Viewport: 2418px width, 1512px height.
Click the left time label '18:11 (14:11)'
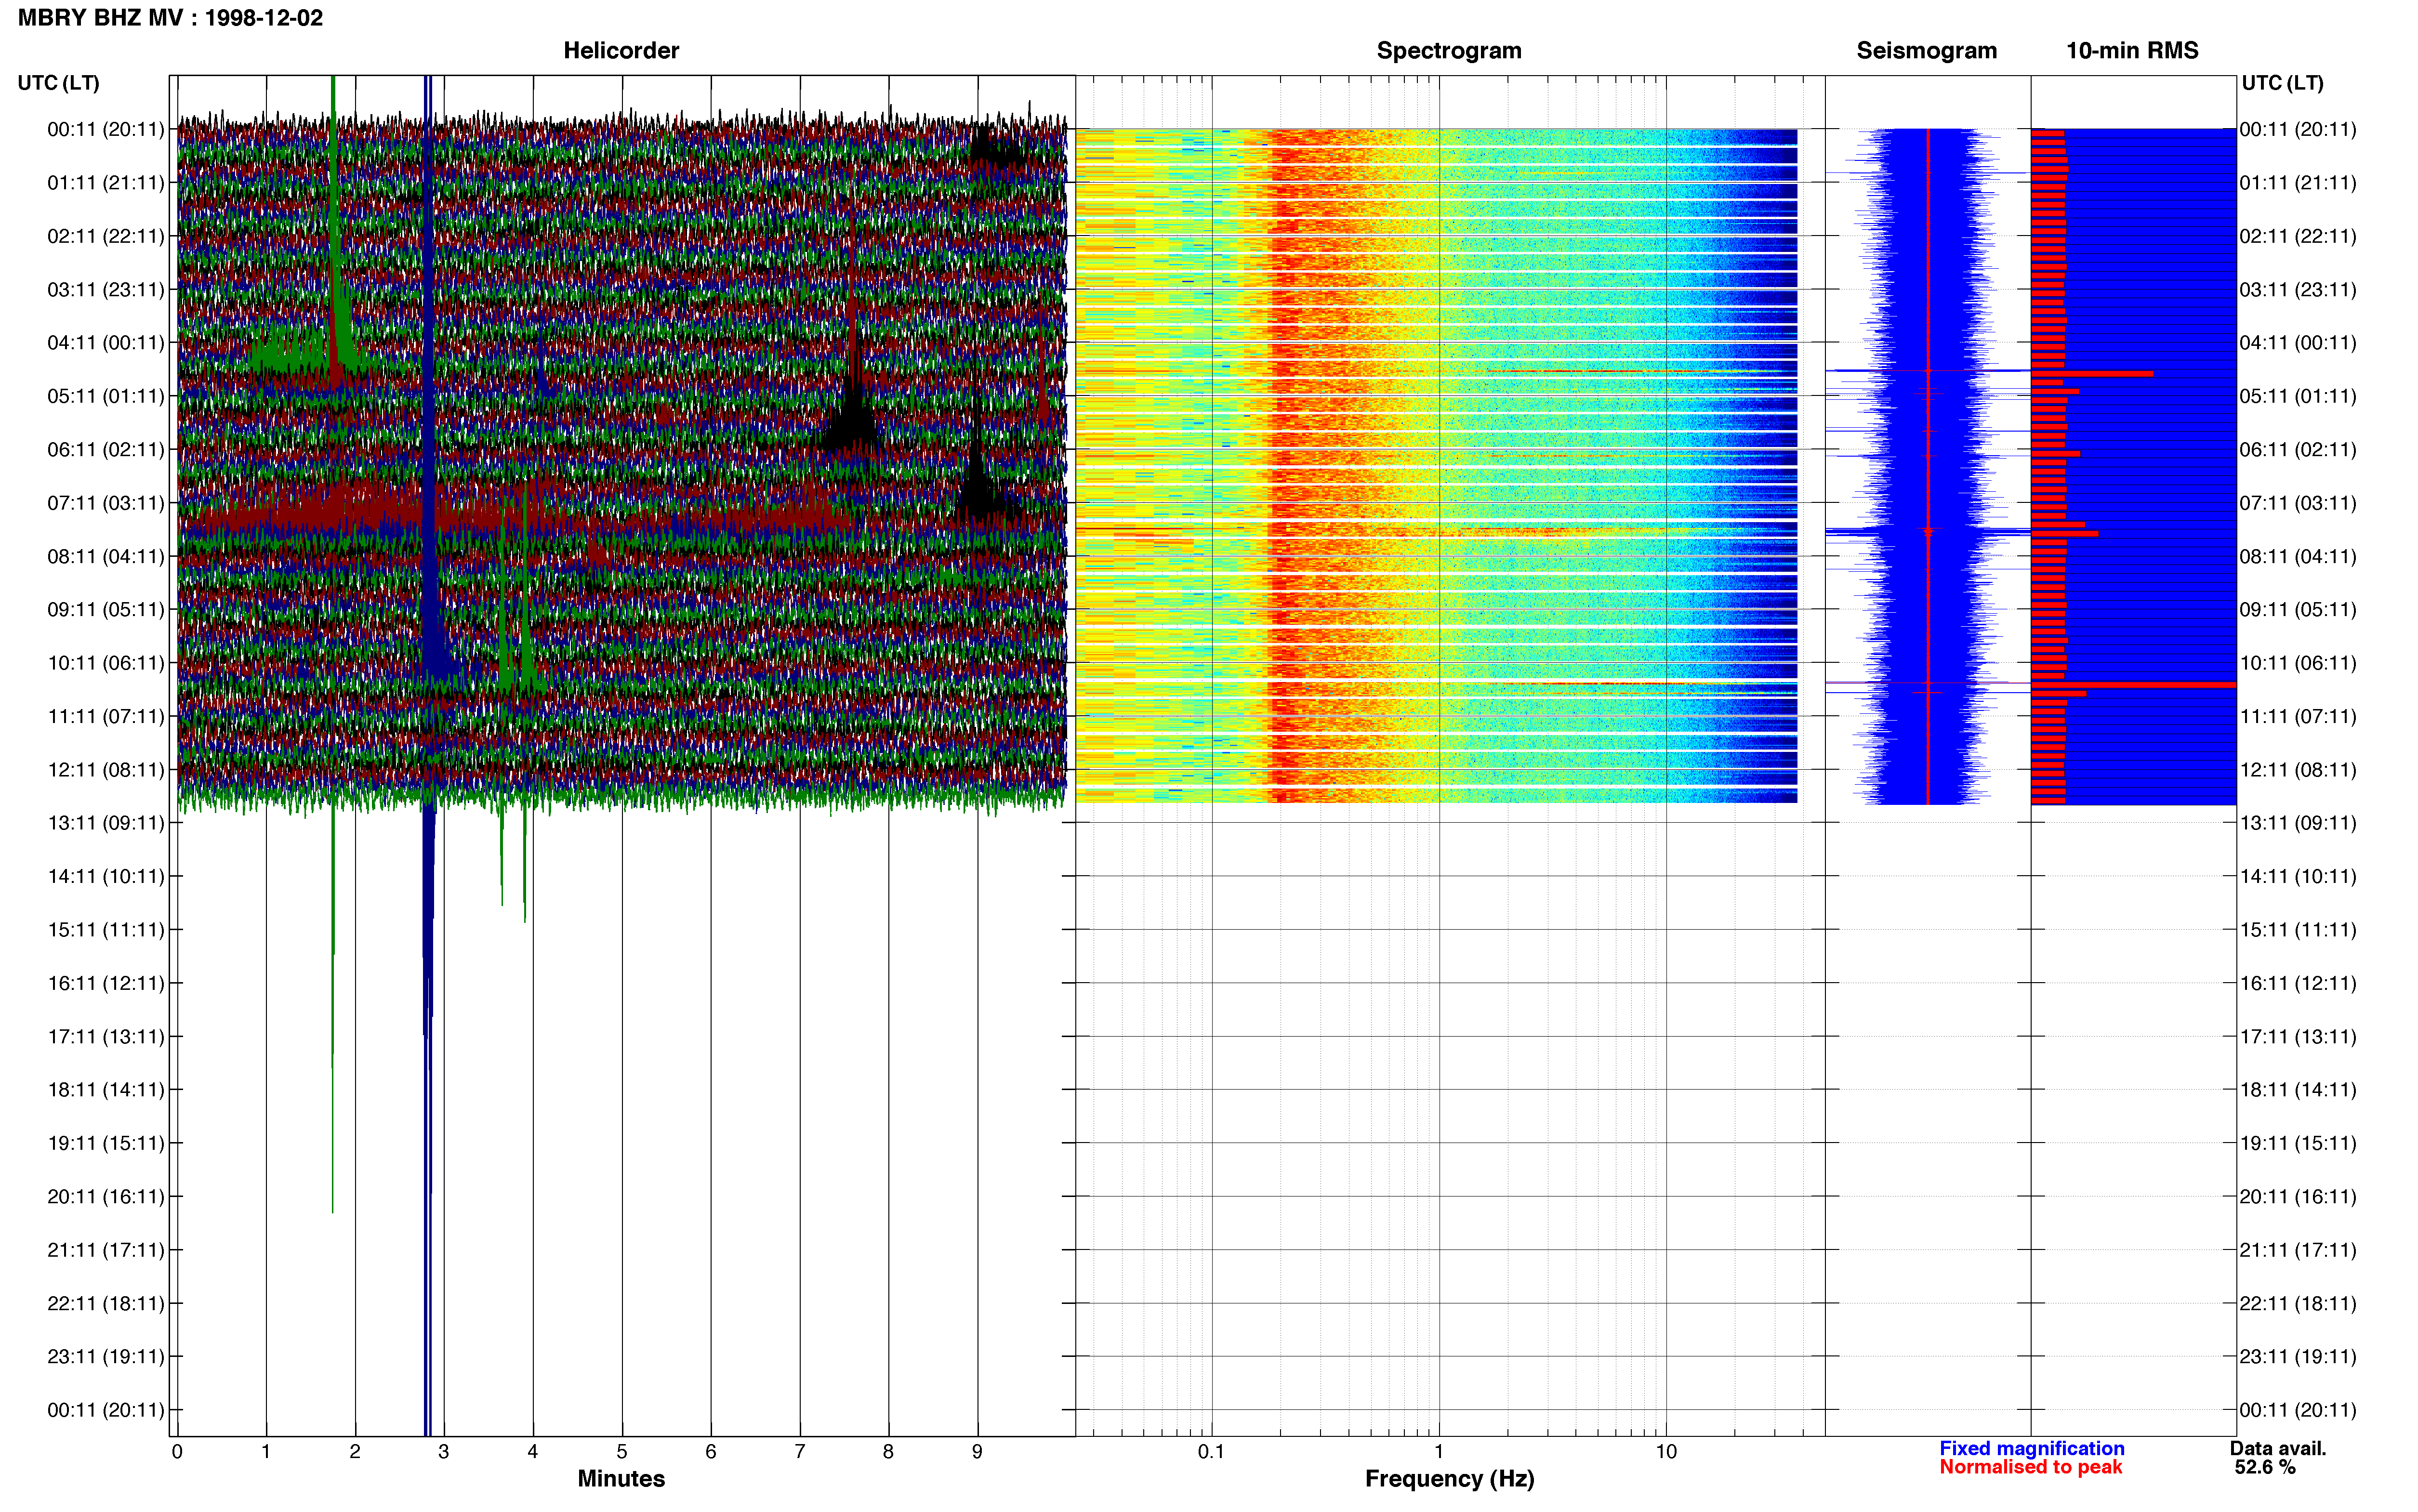pos(106,1090)
